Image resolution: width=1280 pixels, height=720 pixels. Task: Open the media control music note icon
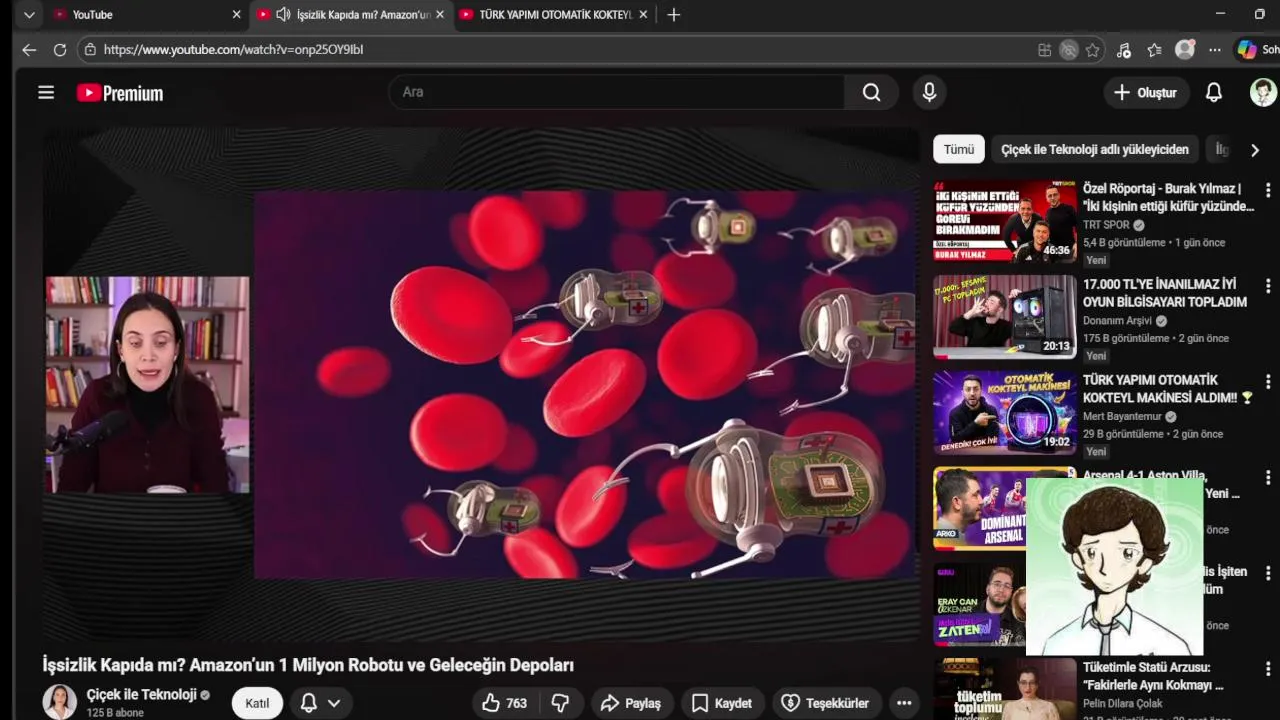coord(1123,49)
